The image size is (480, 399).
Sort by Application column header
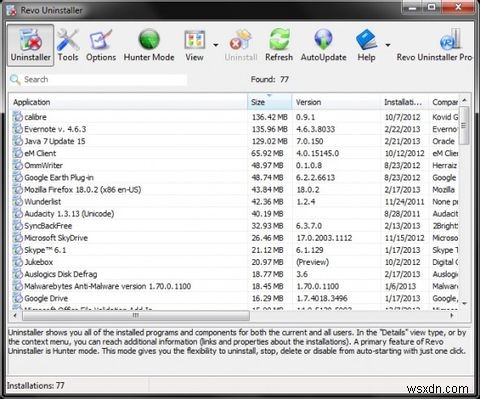tap(128, 102)
